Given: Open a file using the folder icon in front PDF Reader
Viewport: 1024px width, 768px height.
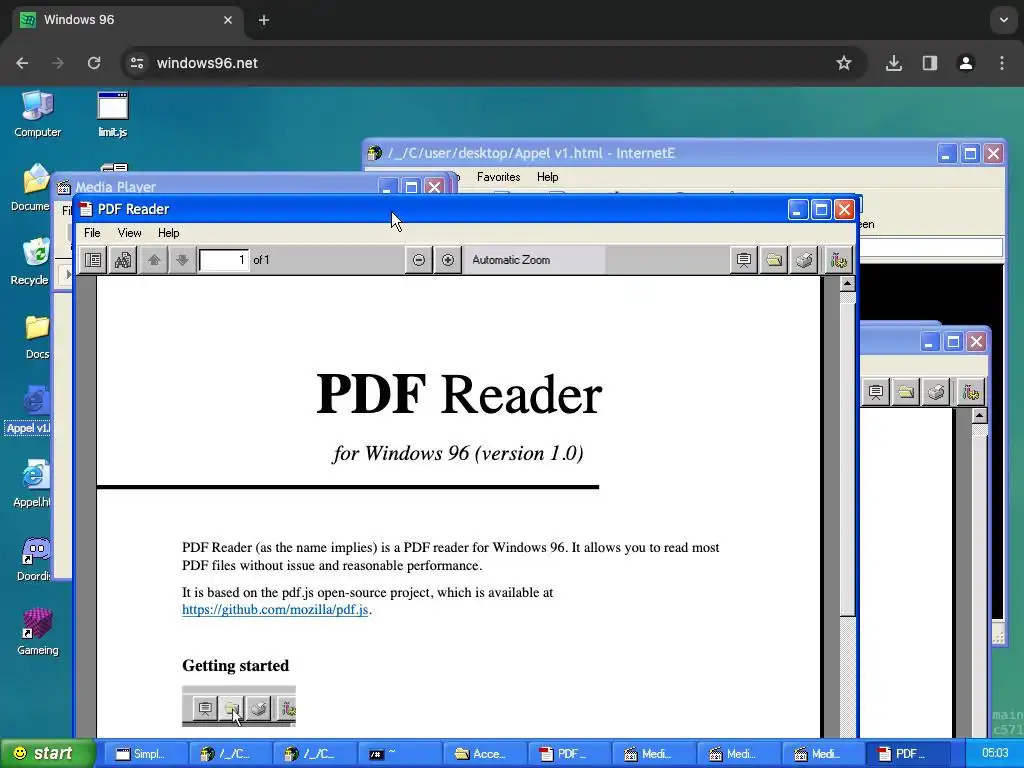Looking at the screenshot, I should click(x=774, y=260).
